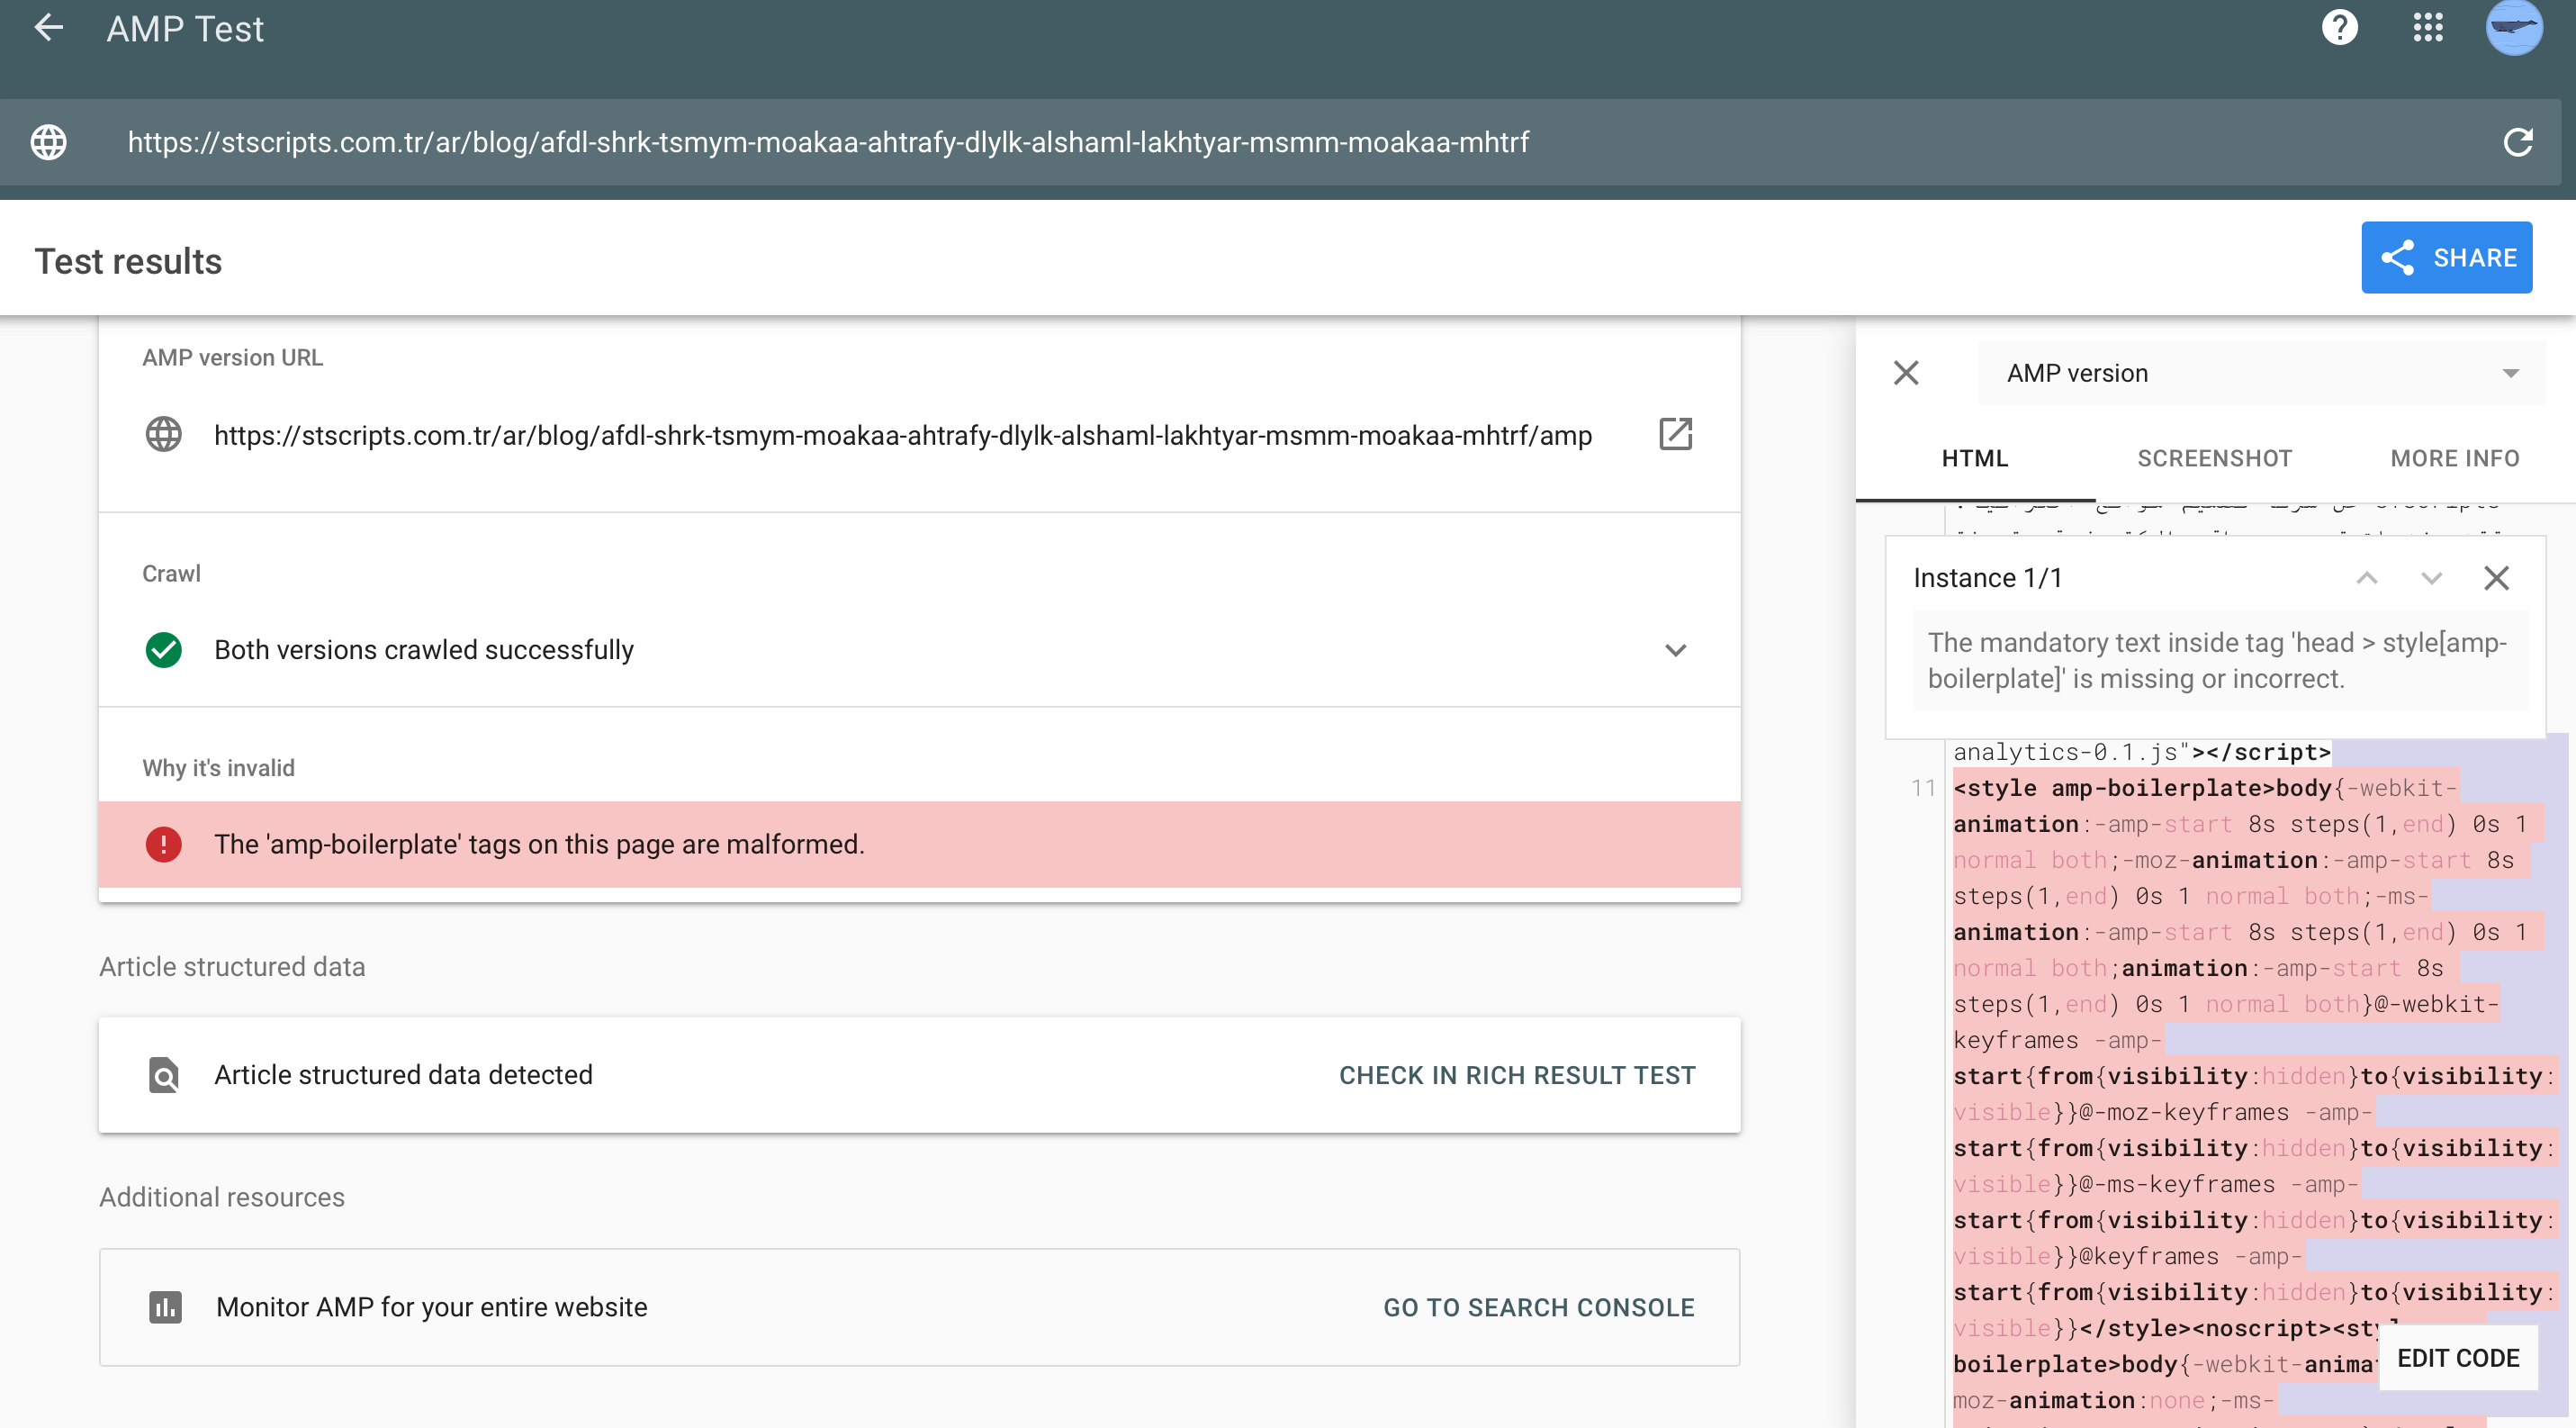
Task: Click the Article structured data search icon
Action: pyautogui.click(x=163, y=1075)
